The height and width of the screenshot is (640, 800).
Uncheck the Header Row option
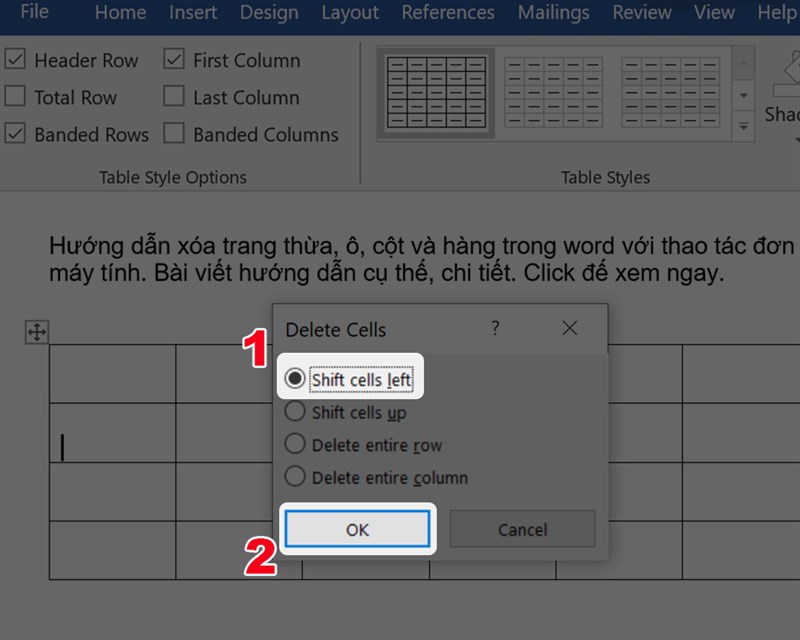15,59
